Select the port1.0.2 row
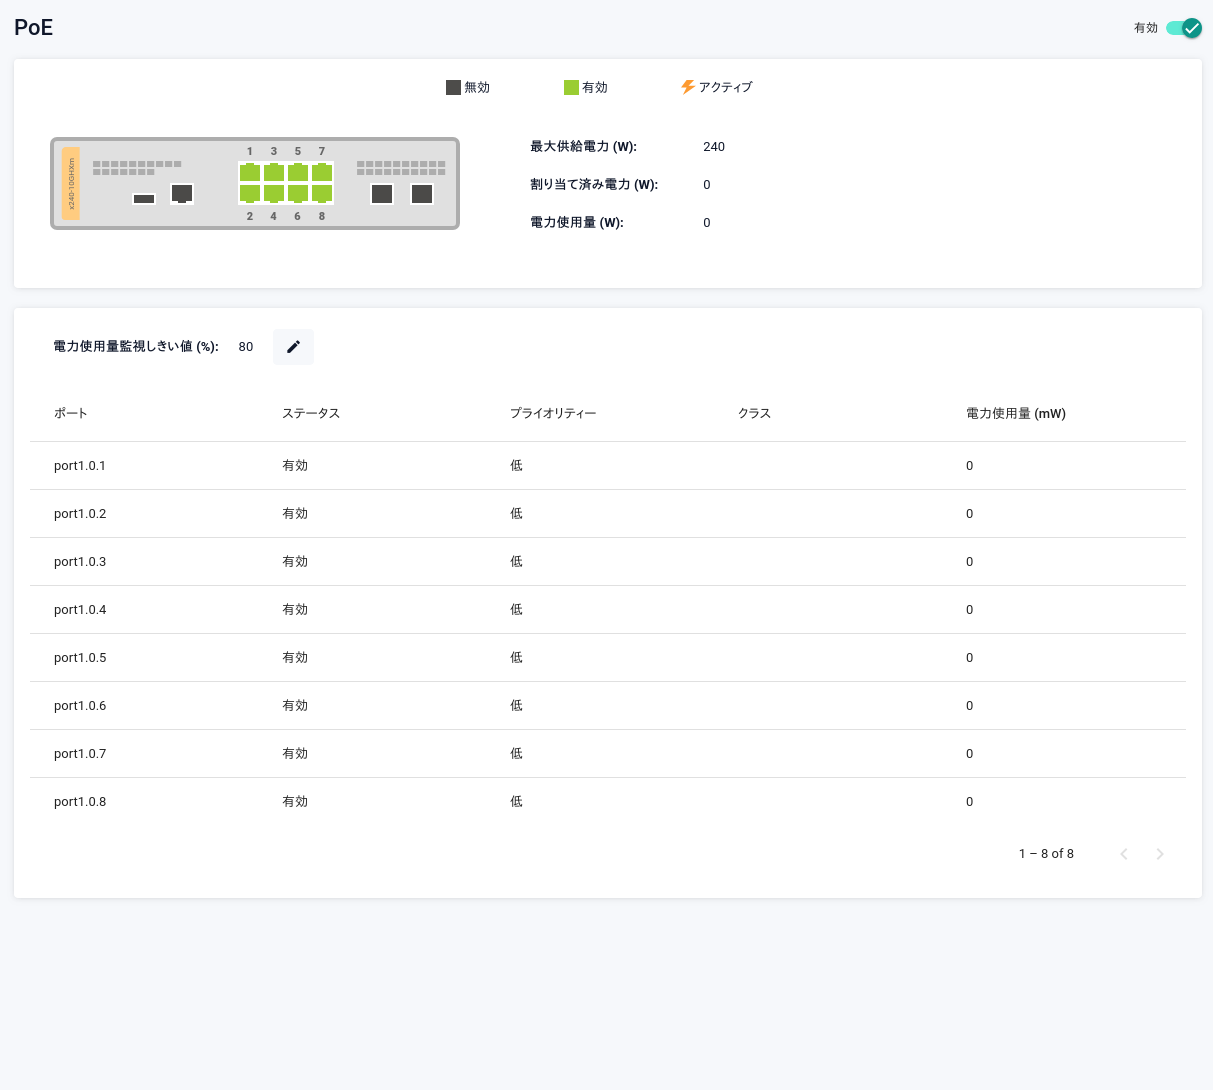This screenshot has width=1213, height=1090. (608, 514)
